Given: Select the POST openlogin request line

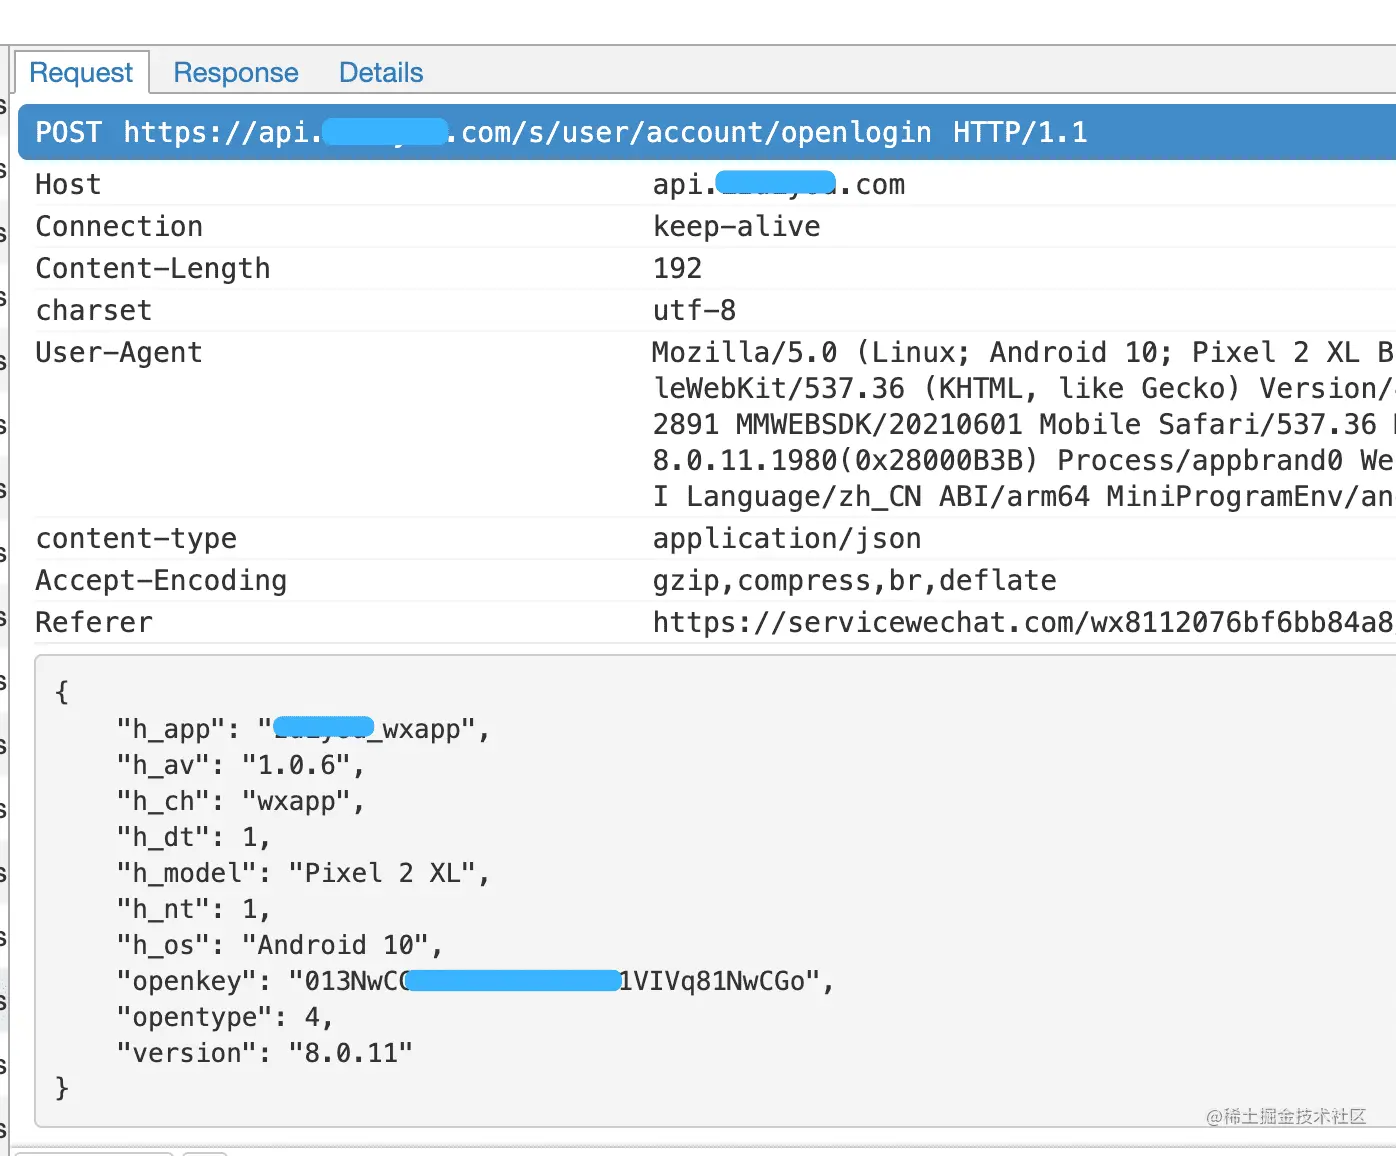Looking at the screenshot, I should click(560, 133).
